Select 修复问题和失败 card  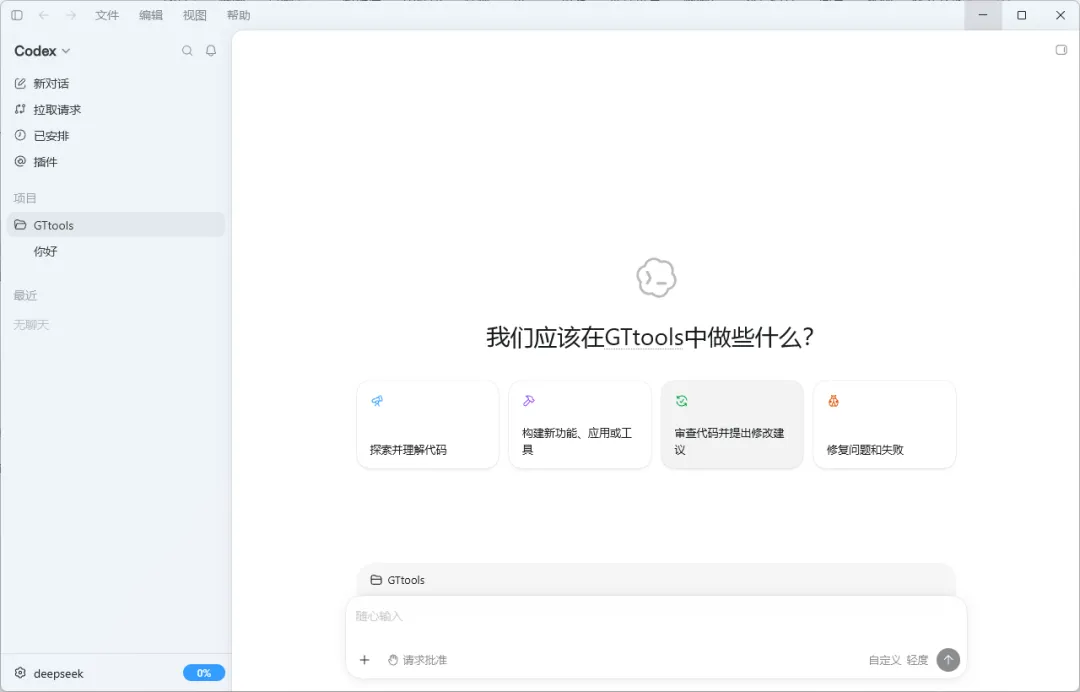pos(884,425)
